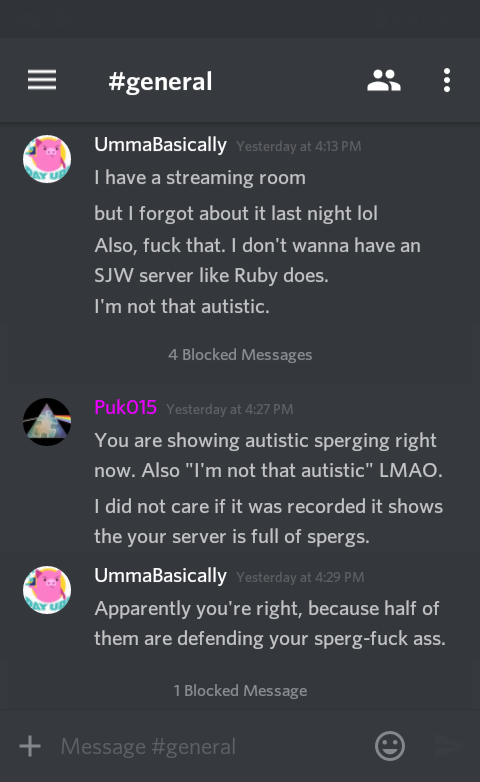The height and width of the screenshot is (782, 480).
Task: Select the first UmmaBasically username
Action: (161, 145)
